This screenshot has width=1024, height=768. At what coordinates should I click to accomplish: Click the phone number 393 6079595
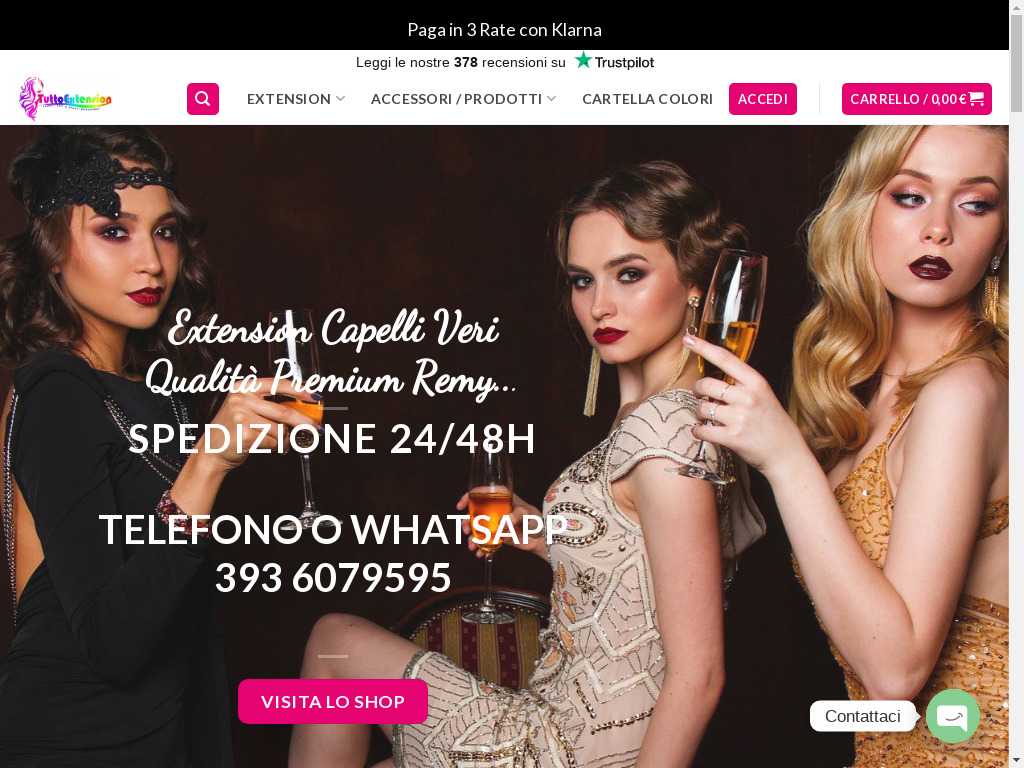point(333,578)
